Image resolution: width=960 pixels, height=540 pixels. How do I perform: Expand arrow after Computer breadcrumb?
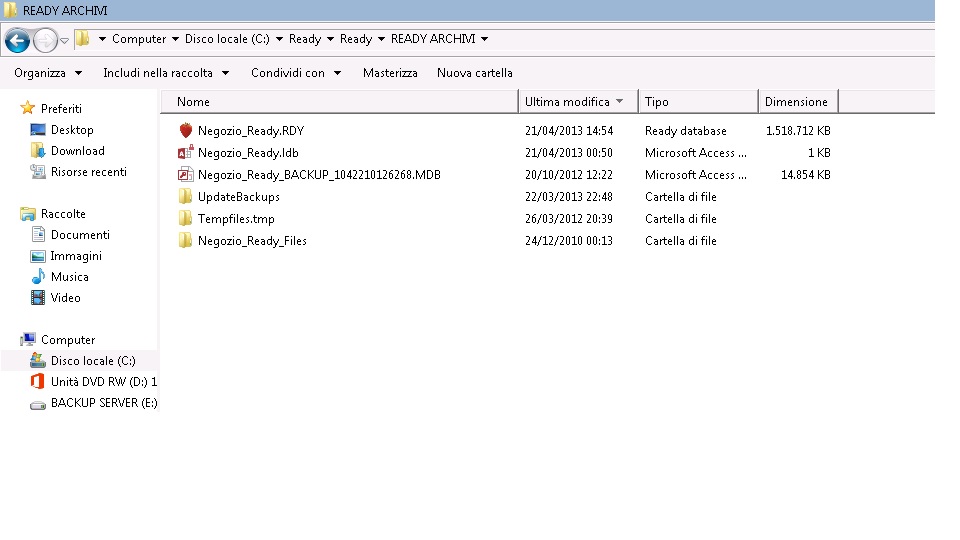click(x=175, y=39)
